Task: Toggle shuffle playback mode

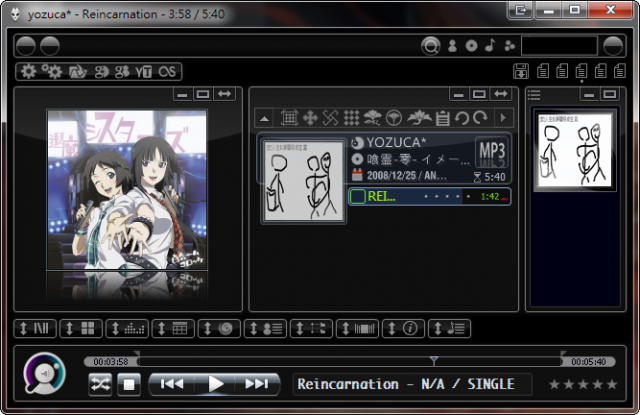Action: 100,384
